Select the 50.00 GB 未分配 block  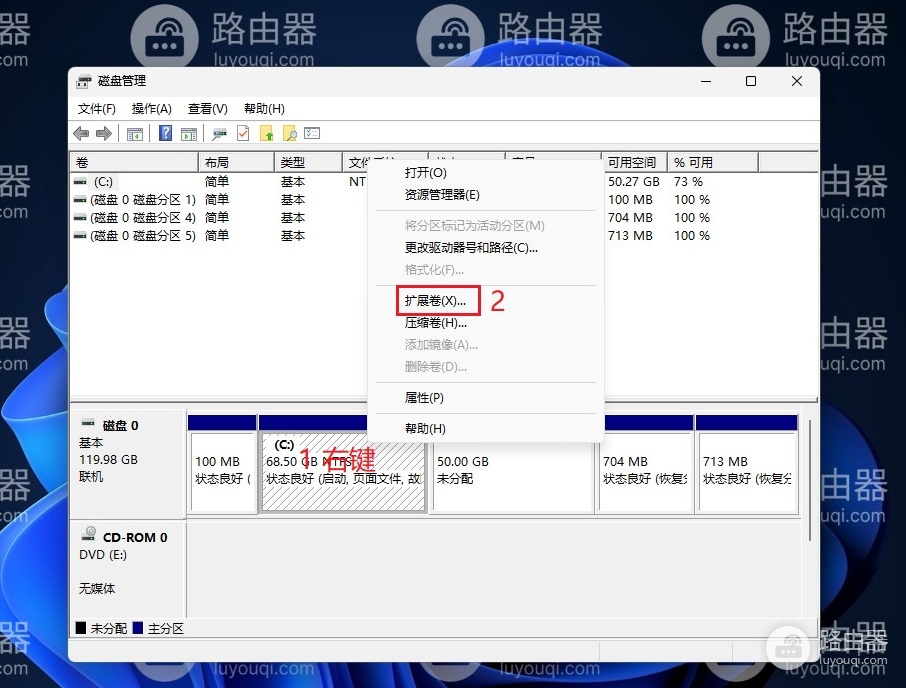pyautogui.click(x=513, y=471)
